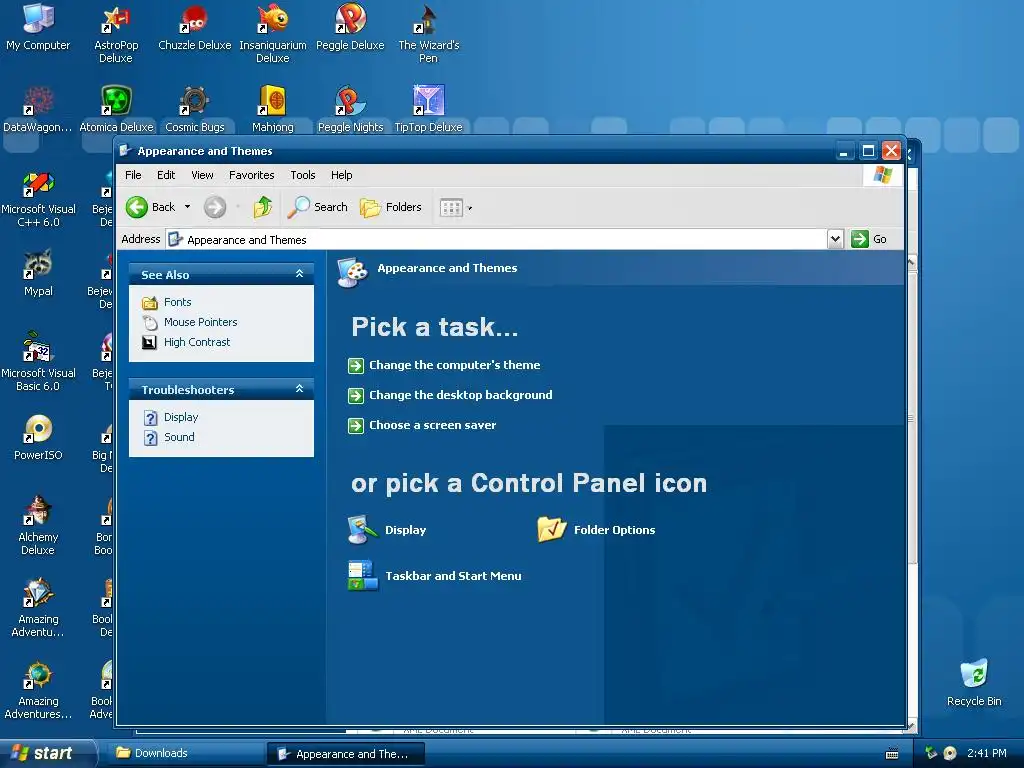Click the taskbar clock 2:41 PM

[987, 754]
